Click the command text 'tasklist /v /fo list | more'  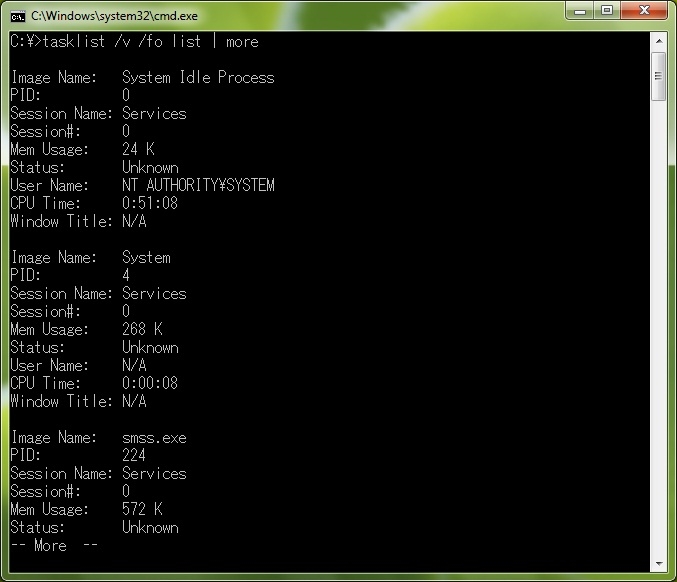point(150,42)
